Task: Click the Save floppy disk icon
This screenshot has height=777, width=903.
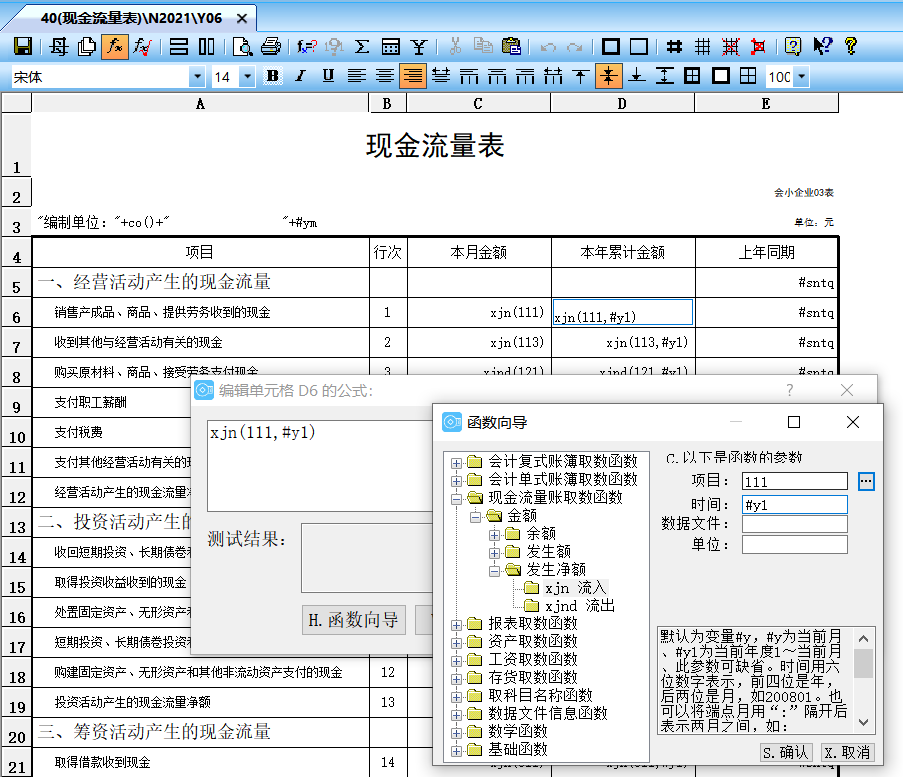Action: (x=23, y=46)
